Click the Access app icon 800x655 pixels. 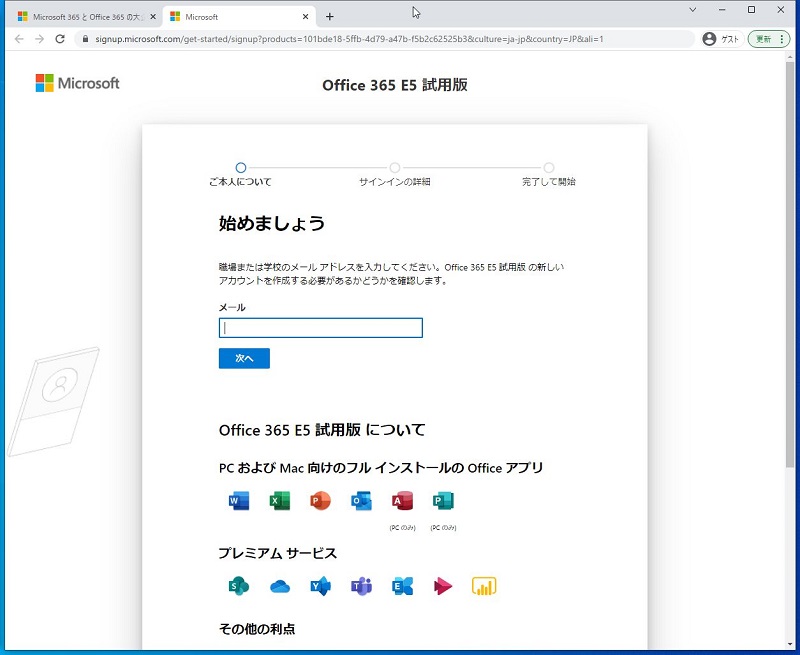402,501
